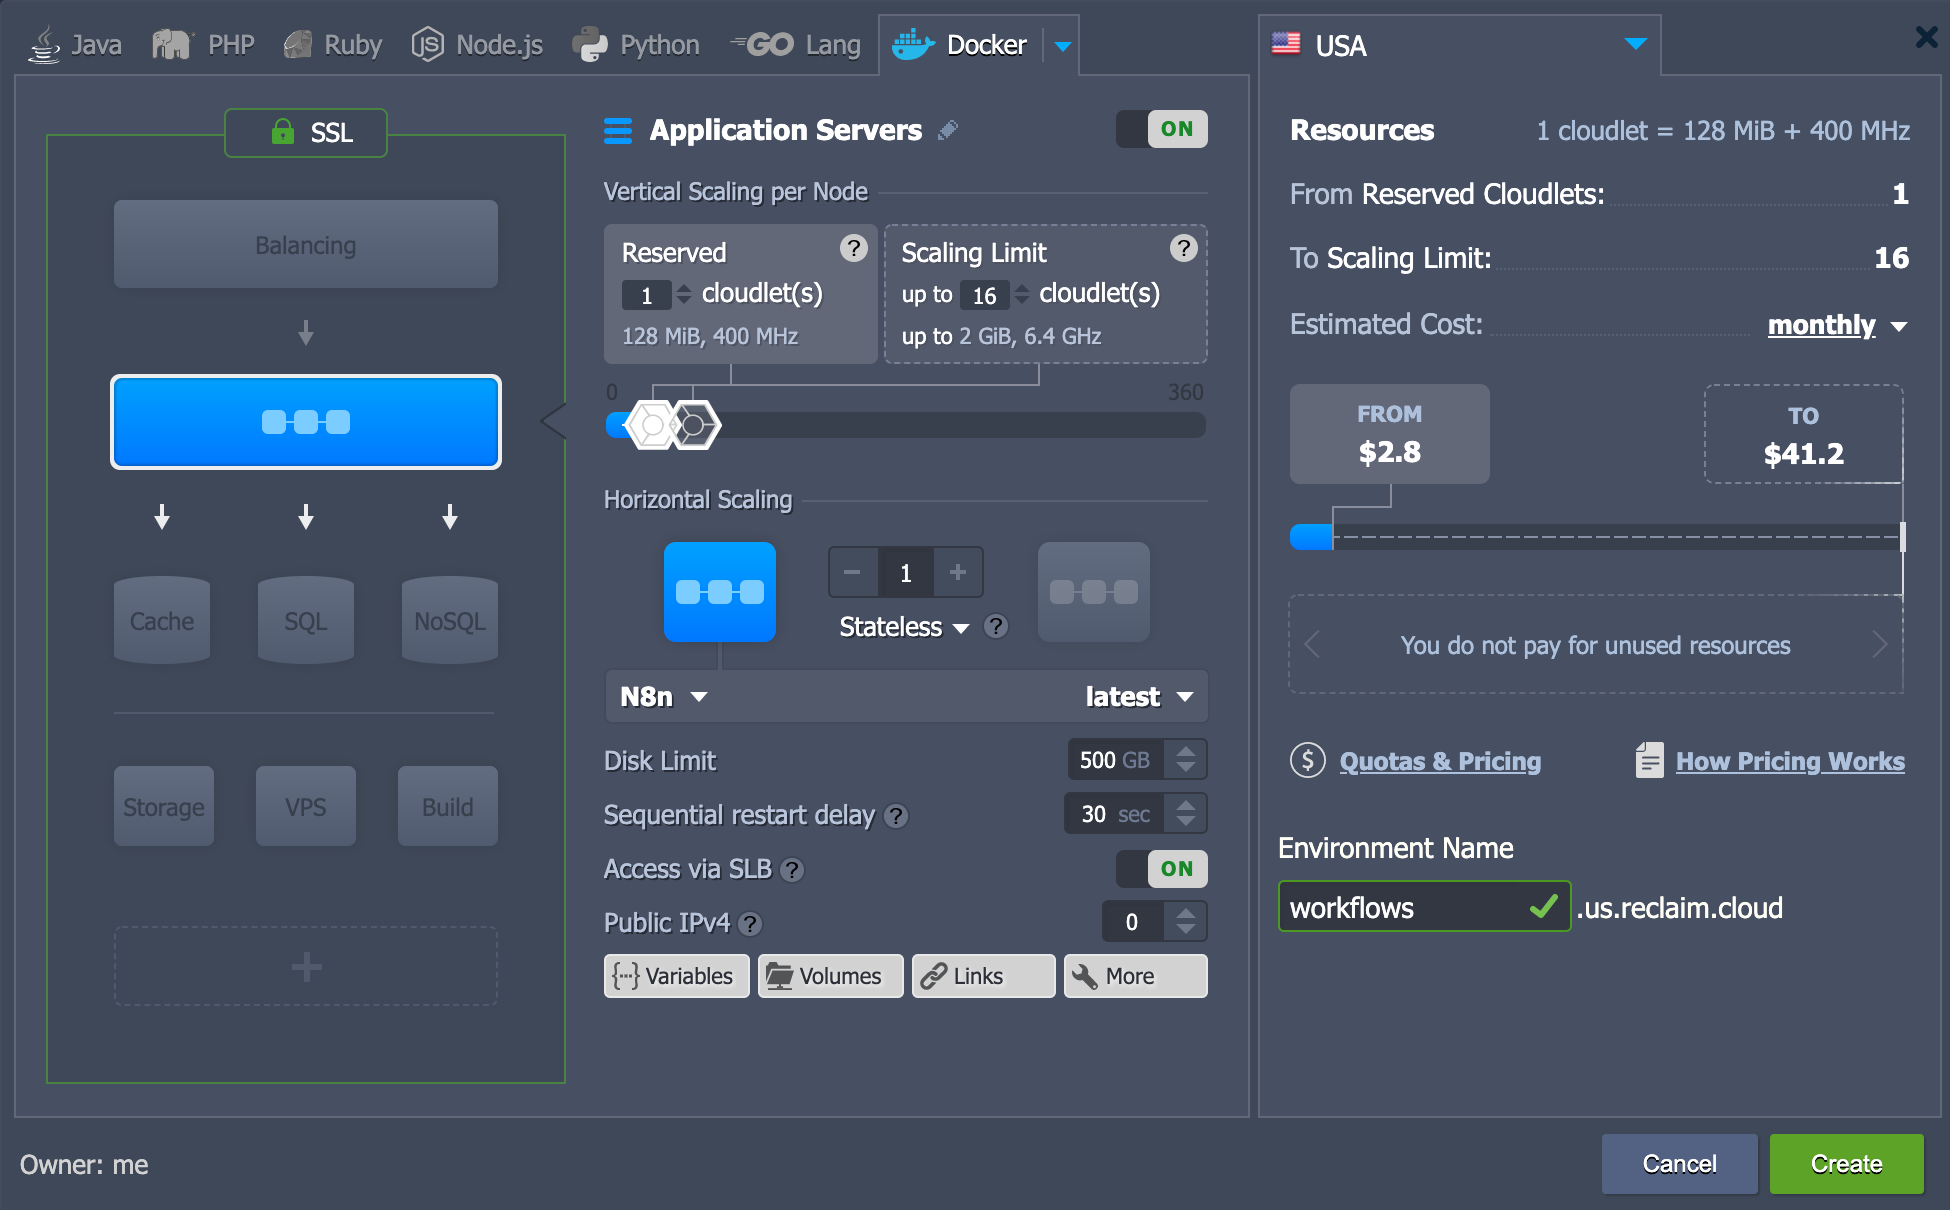Disable the SSL toggle
This screenshot has height=1210, width=1950.
[x=305, y=132]
